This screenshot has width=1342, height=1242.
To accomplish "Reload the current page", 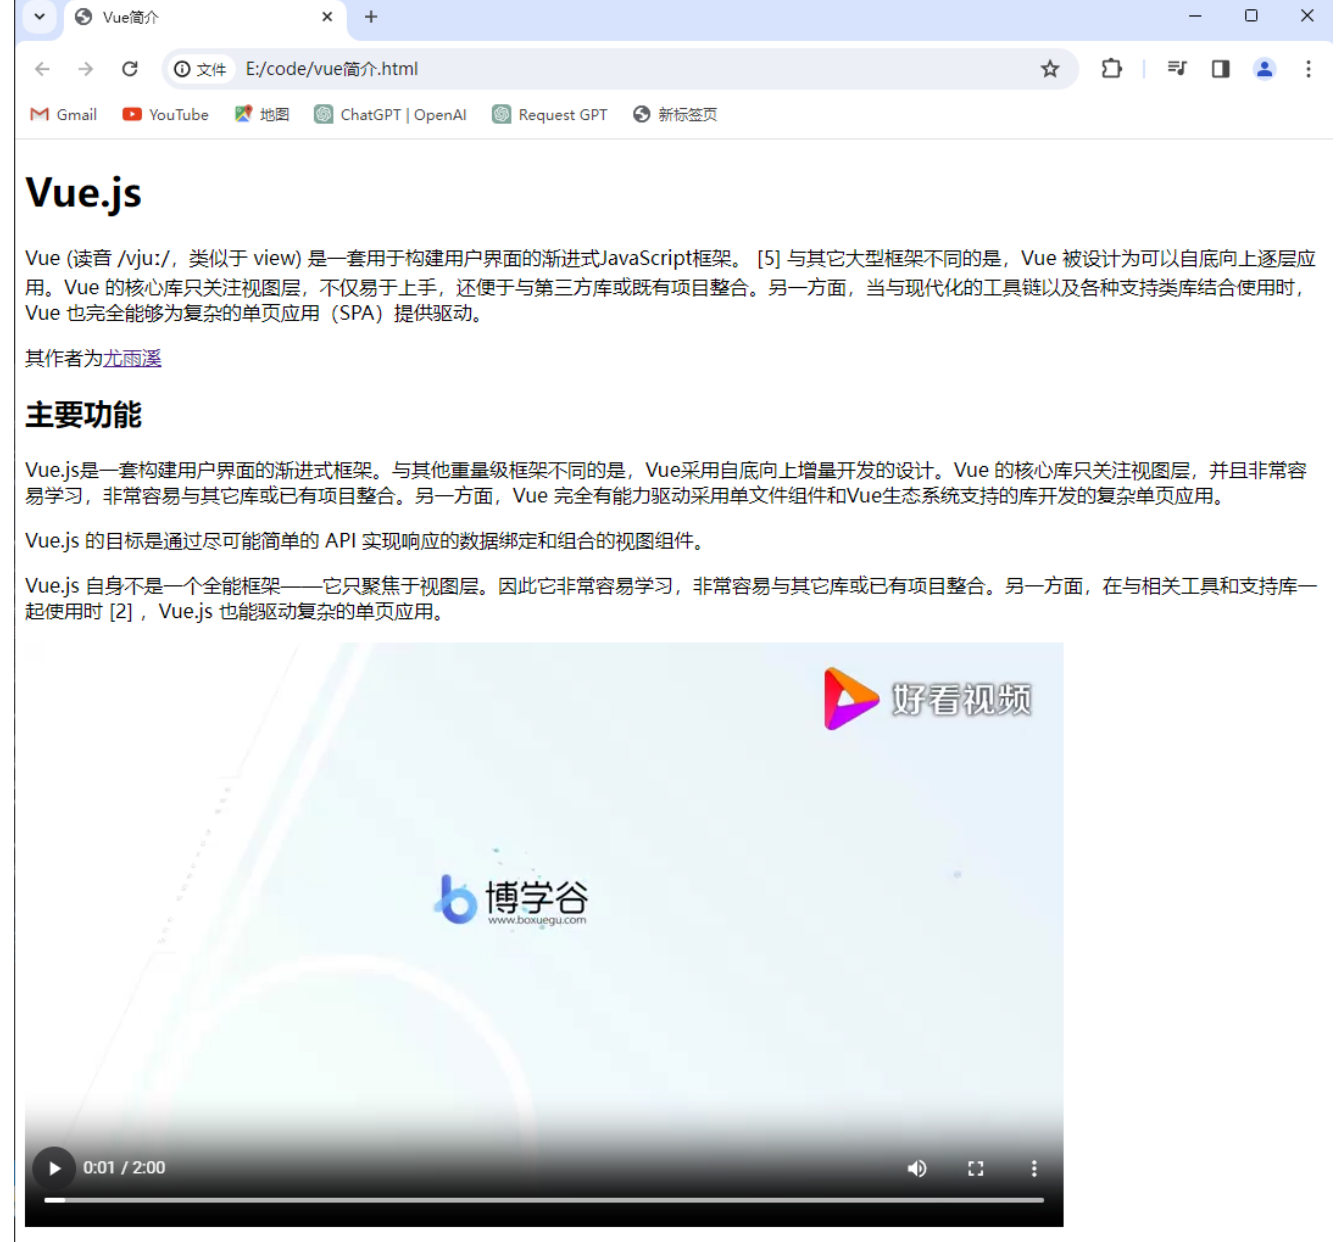I will [x=130, y=69].
